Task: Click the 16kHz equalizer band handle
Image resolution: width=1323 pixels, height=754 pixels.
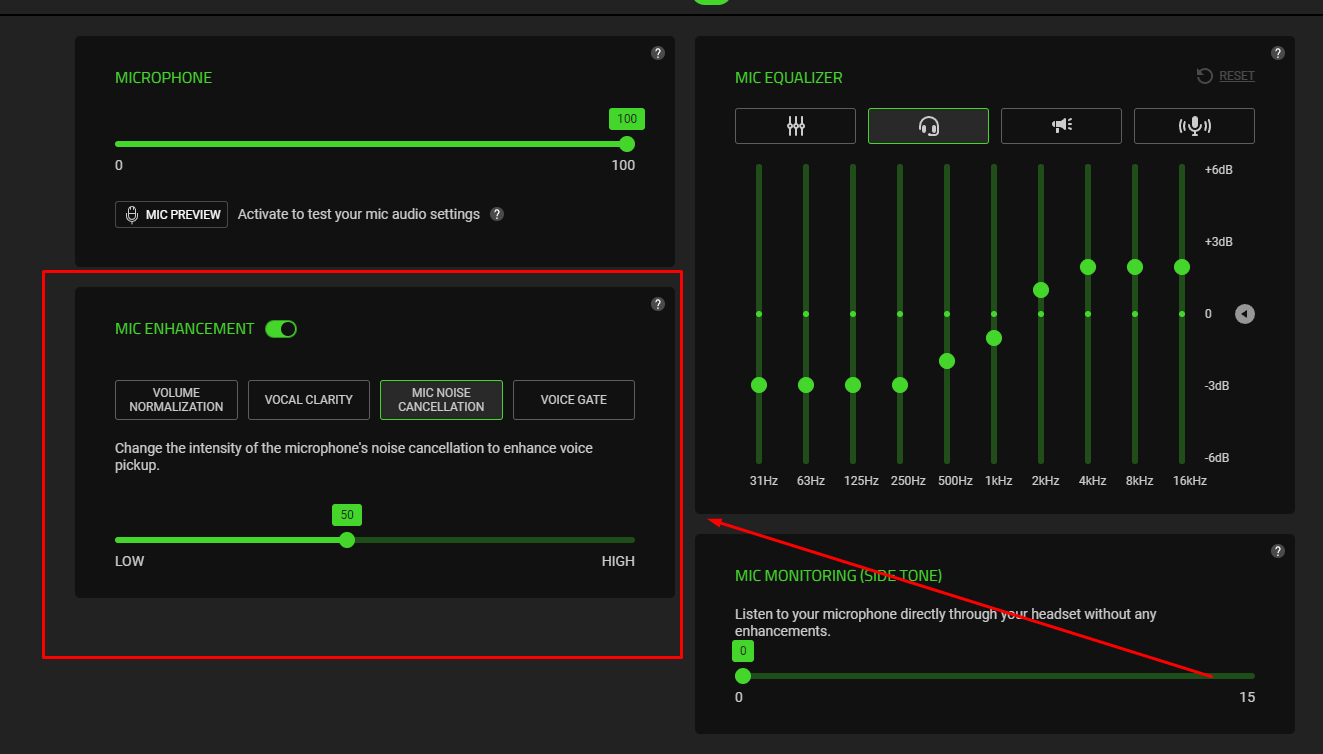Action: click(x=1182, y=267)
